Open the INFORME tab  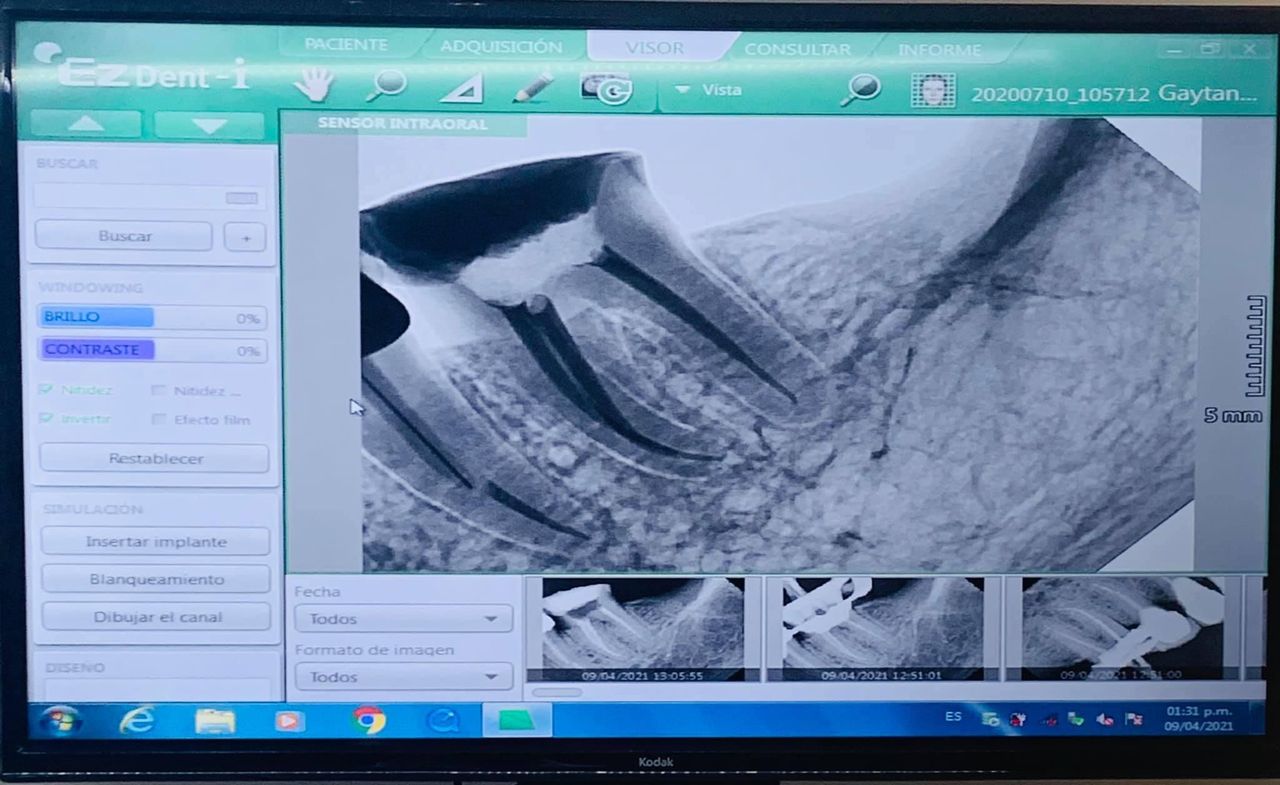coord(939,49)
